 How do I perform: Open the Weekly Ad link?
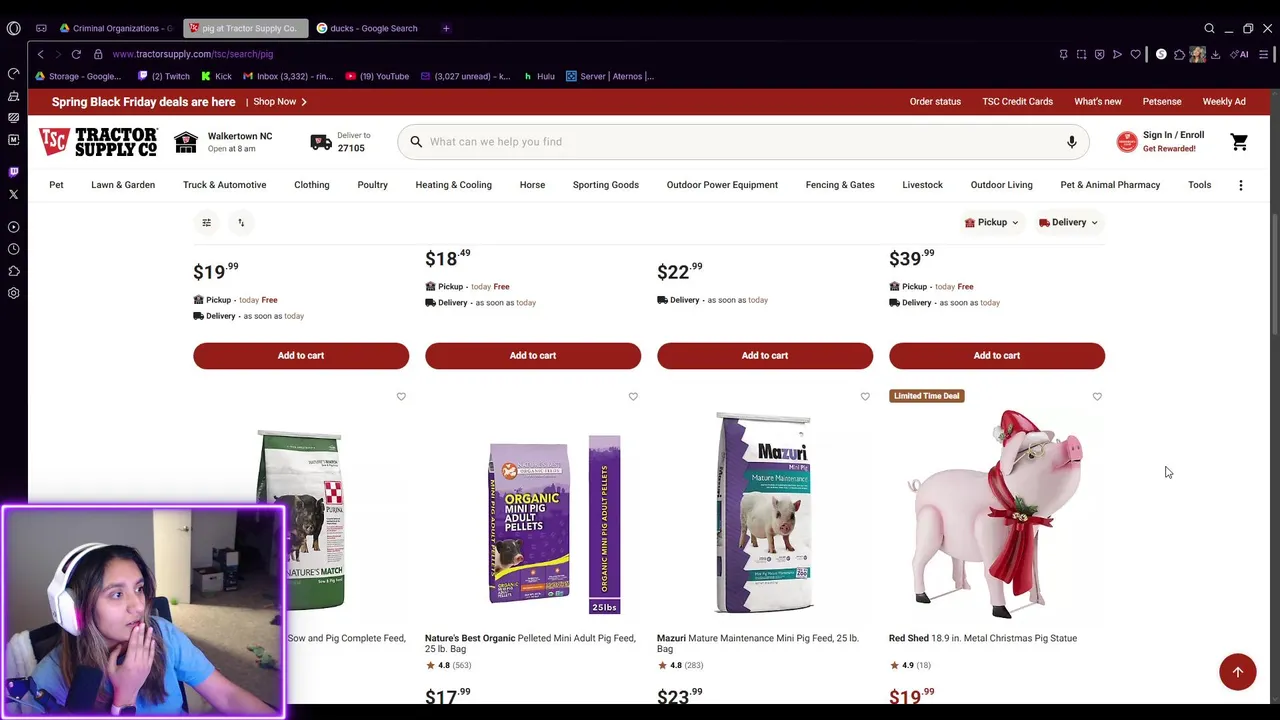tap(1224, 102)
